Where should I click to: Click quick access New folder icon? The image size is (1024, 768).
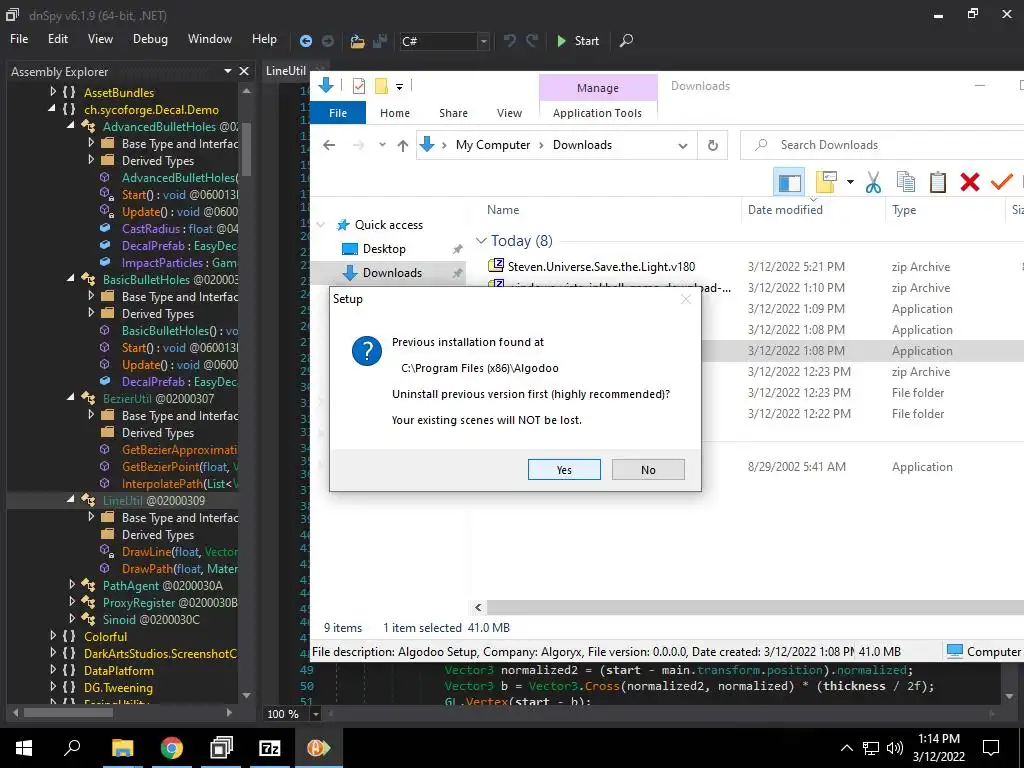(x=381, y=86)
